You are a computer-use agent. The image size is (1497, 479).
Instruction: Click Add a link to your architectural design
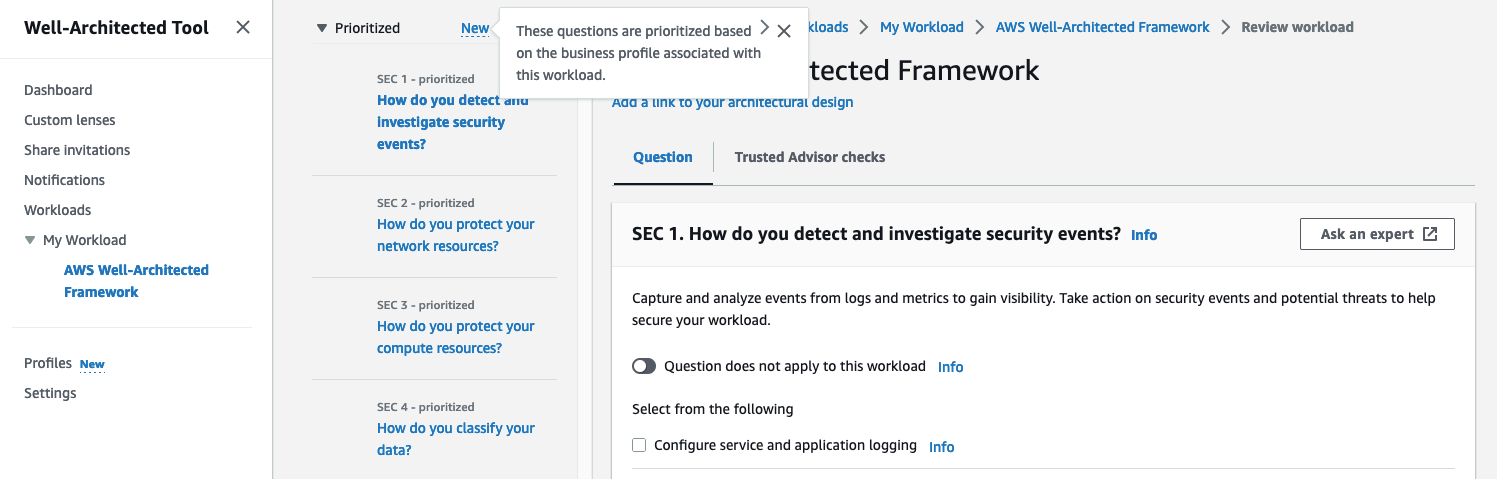click(732, 102)
